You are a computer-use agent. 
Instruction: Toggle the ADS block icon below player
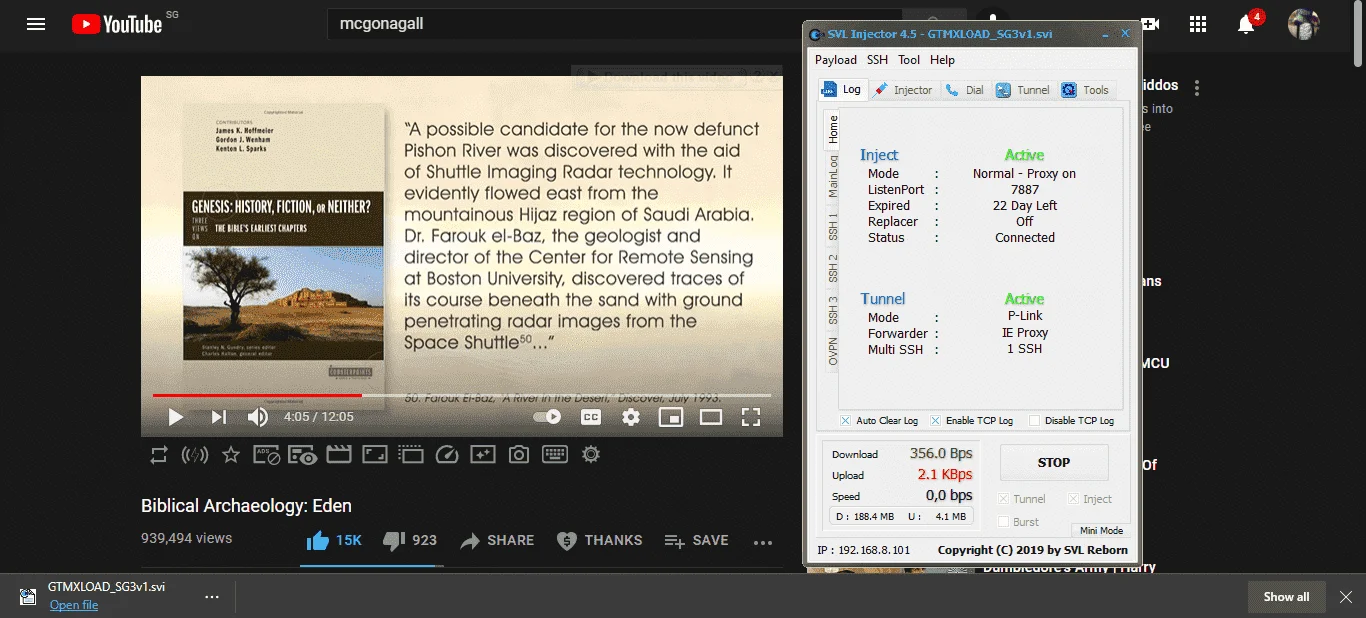pyautogui.click(x=267, y=455)
